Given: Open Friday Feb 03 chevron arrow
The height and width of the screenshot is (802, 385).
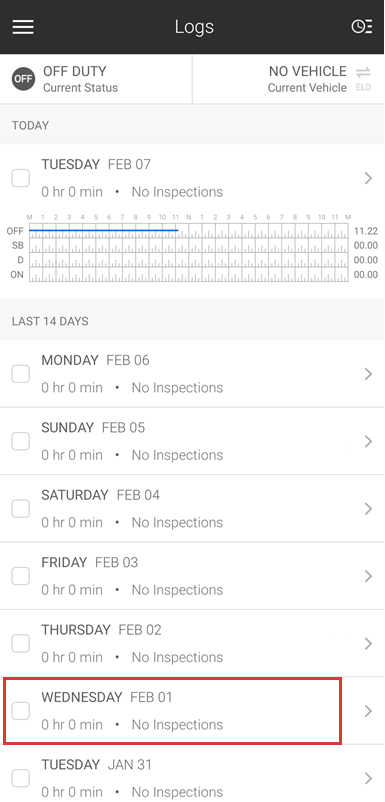Looking at the screenshot, I should coord(368,576).
